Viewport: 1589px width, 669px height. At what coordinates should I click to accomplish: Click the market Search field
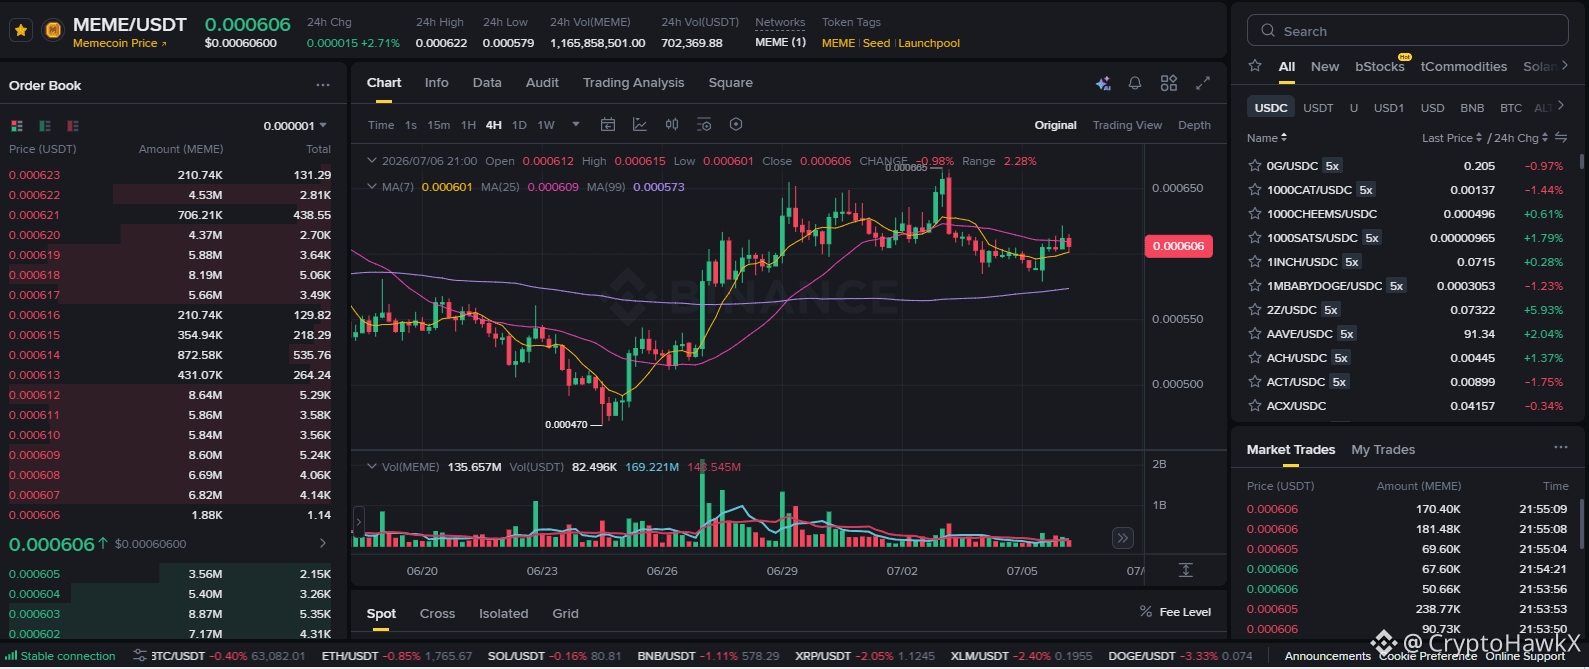pos(1407,31)
